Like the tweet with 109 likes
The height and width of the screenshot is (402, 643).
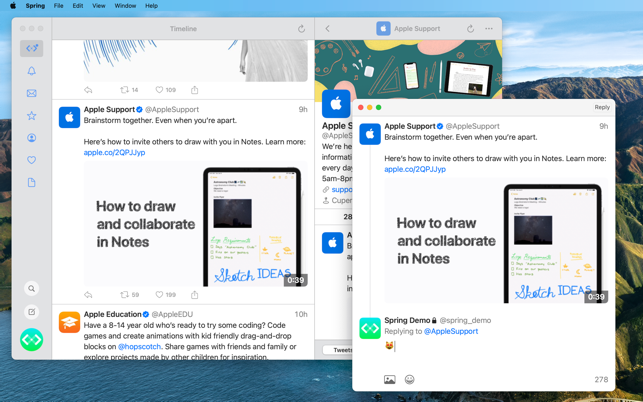tap(166, 90)
